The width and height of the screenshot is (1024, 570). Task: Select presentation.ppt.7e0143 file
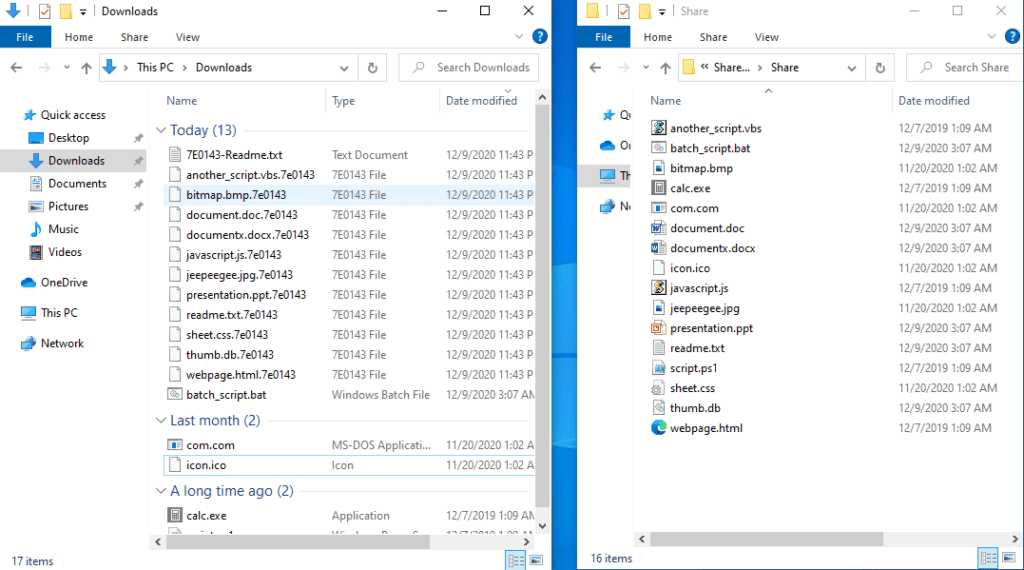pyautogui.click(x=246, y=294)
